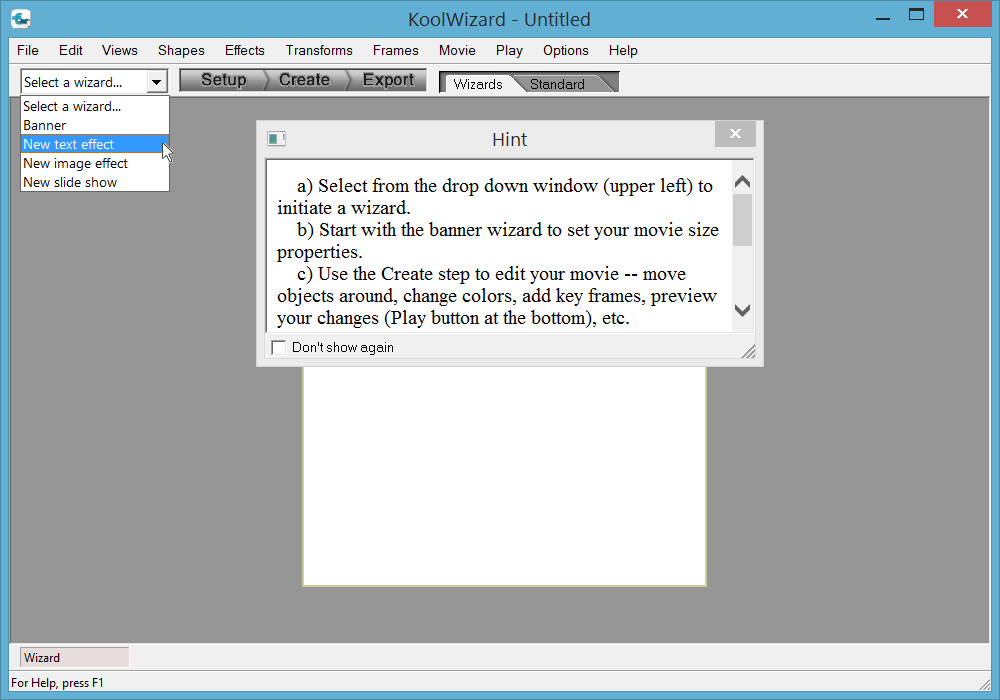1000x700 pixels.
Task: Open the Views menu
Action: [x=119, y=50]
